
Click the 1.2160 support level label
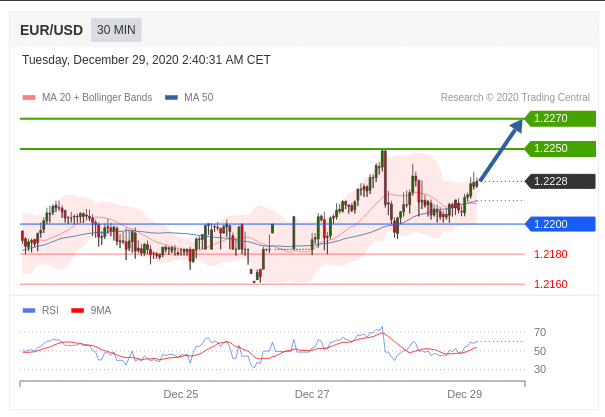pyautogui.click(x=551, y=284)
